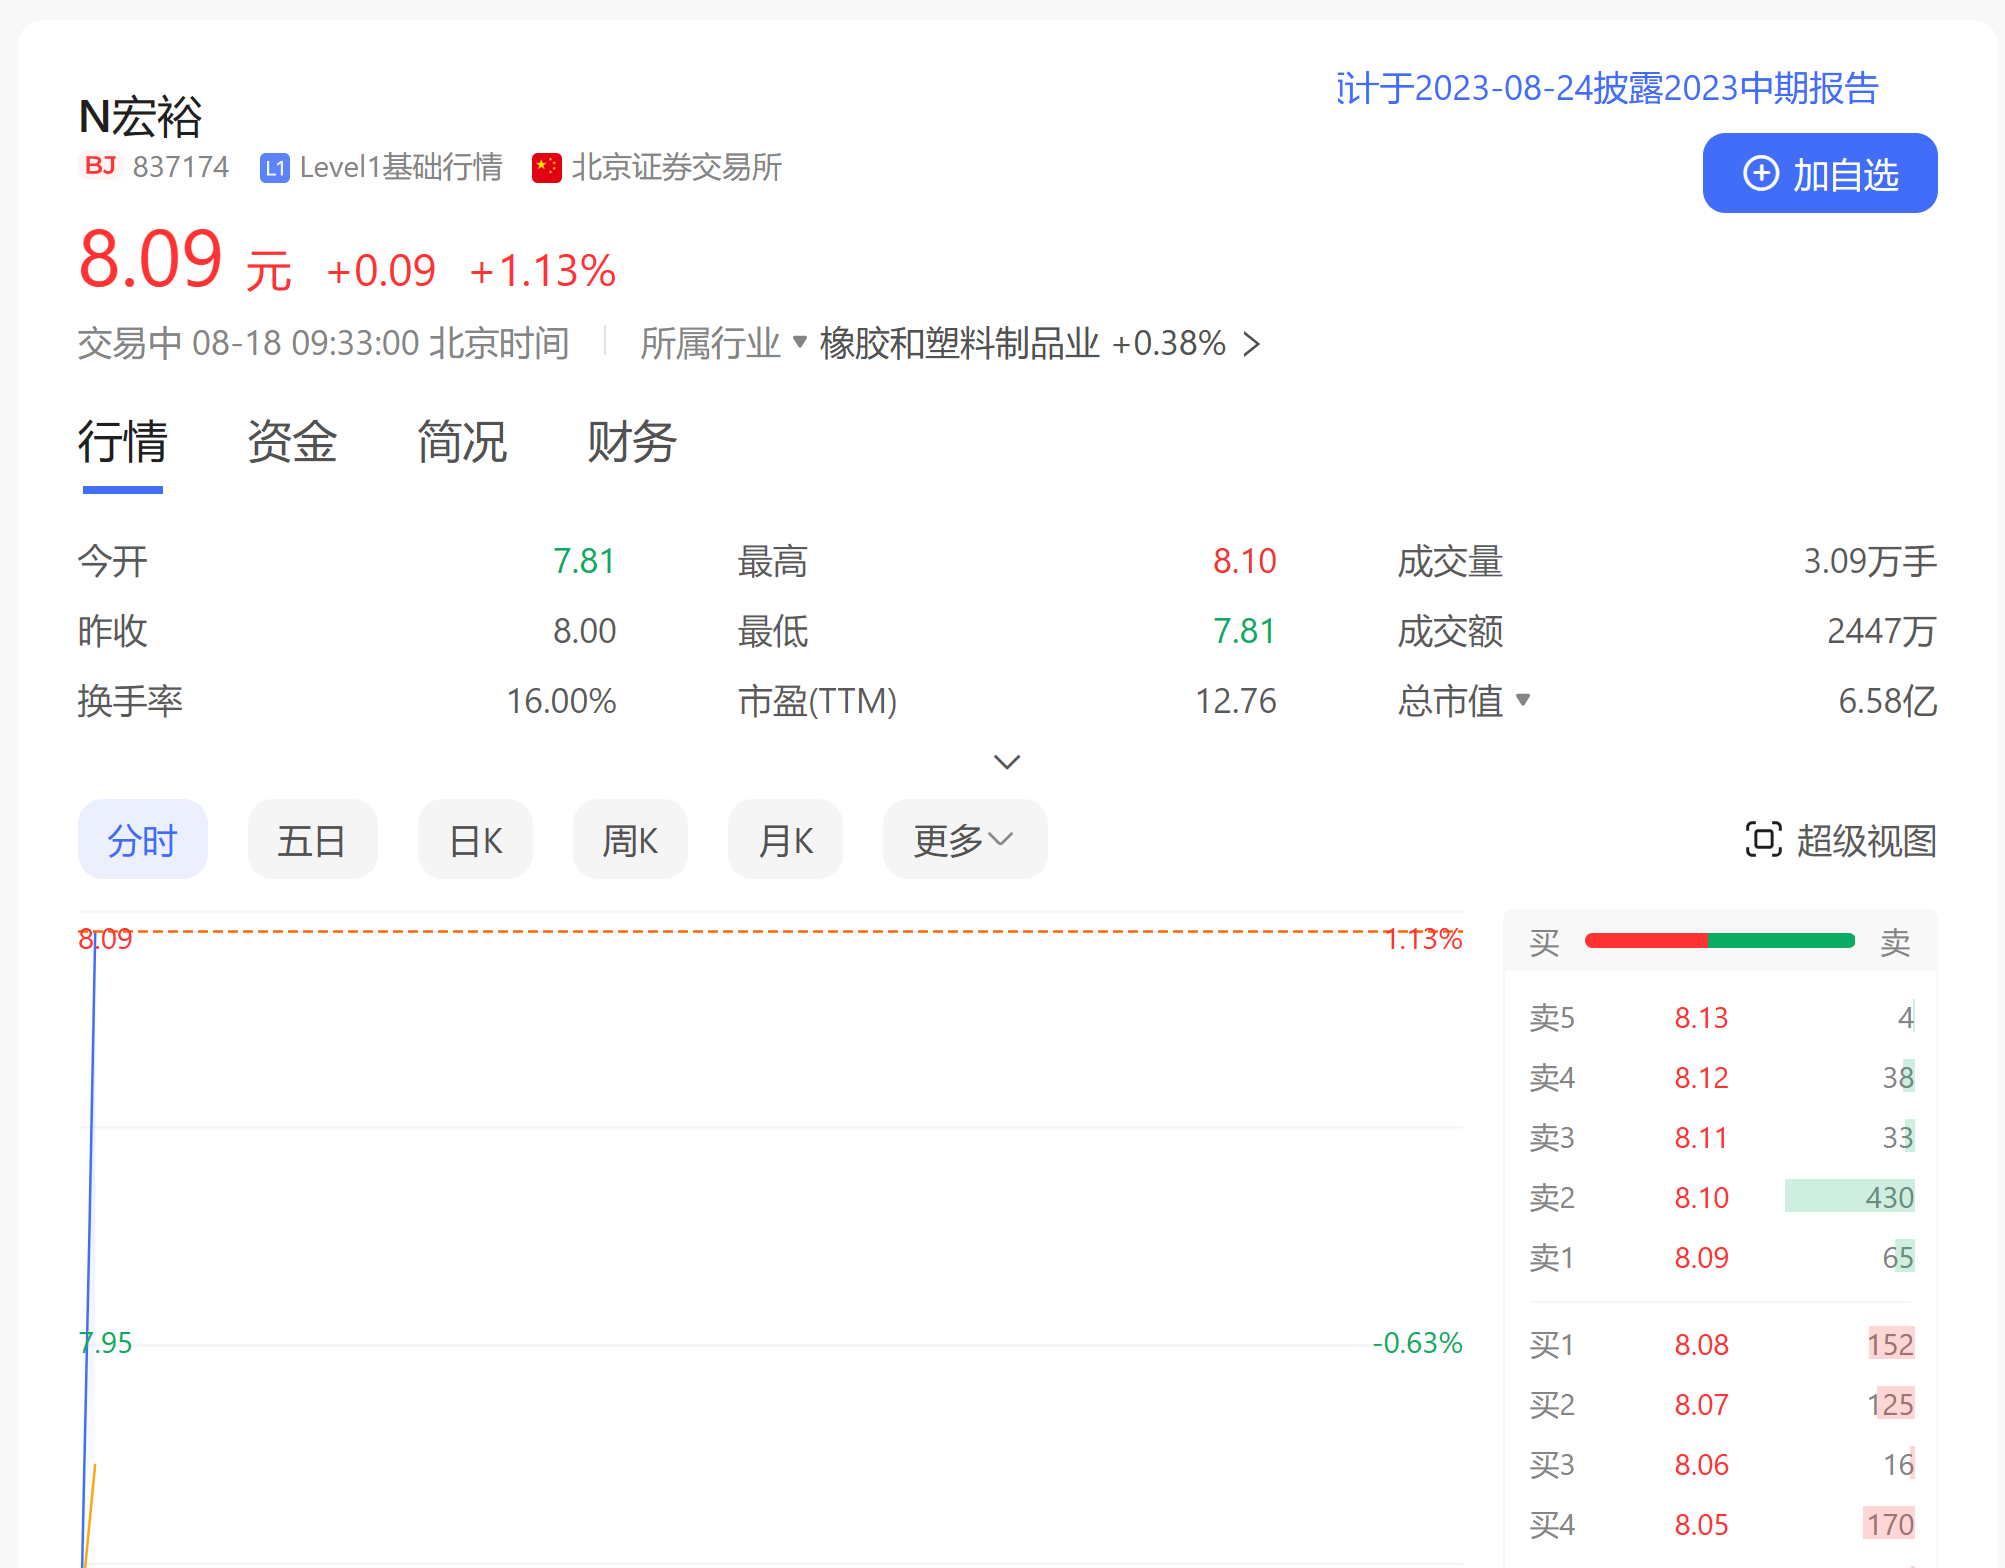
Task: Switch chart to 五日 view
Action: [312, 840]
